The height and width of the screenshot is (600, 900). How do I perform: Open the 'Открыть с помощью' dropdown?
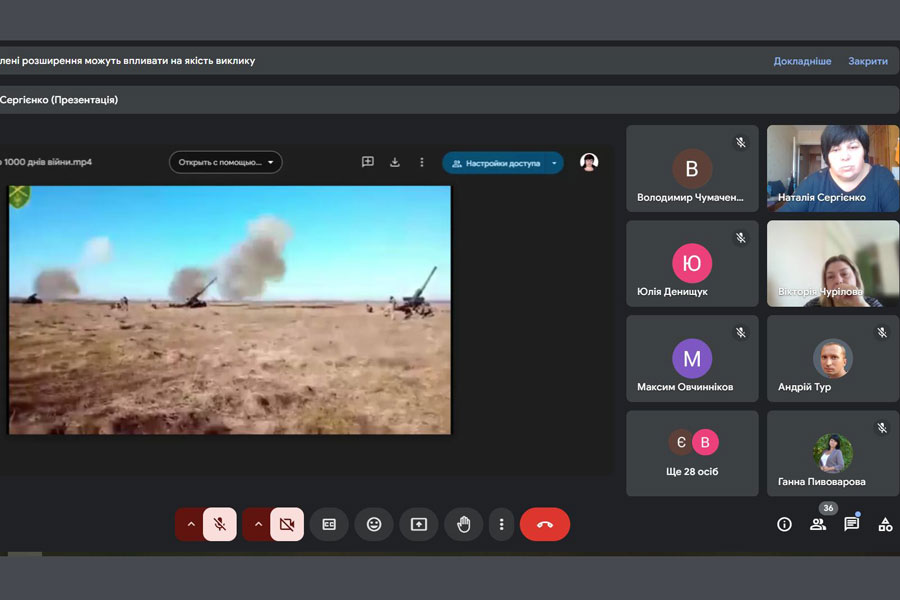225,162
